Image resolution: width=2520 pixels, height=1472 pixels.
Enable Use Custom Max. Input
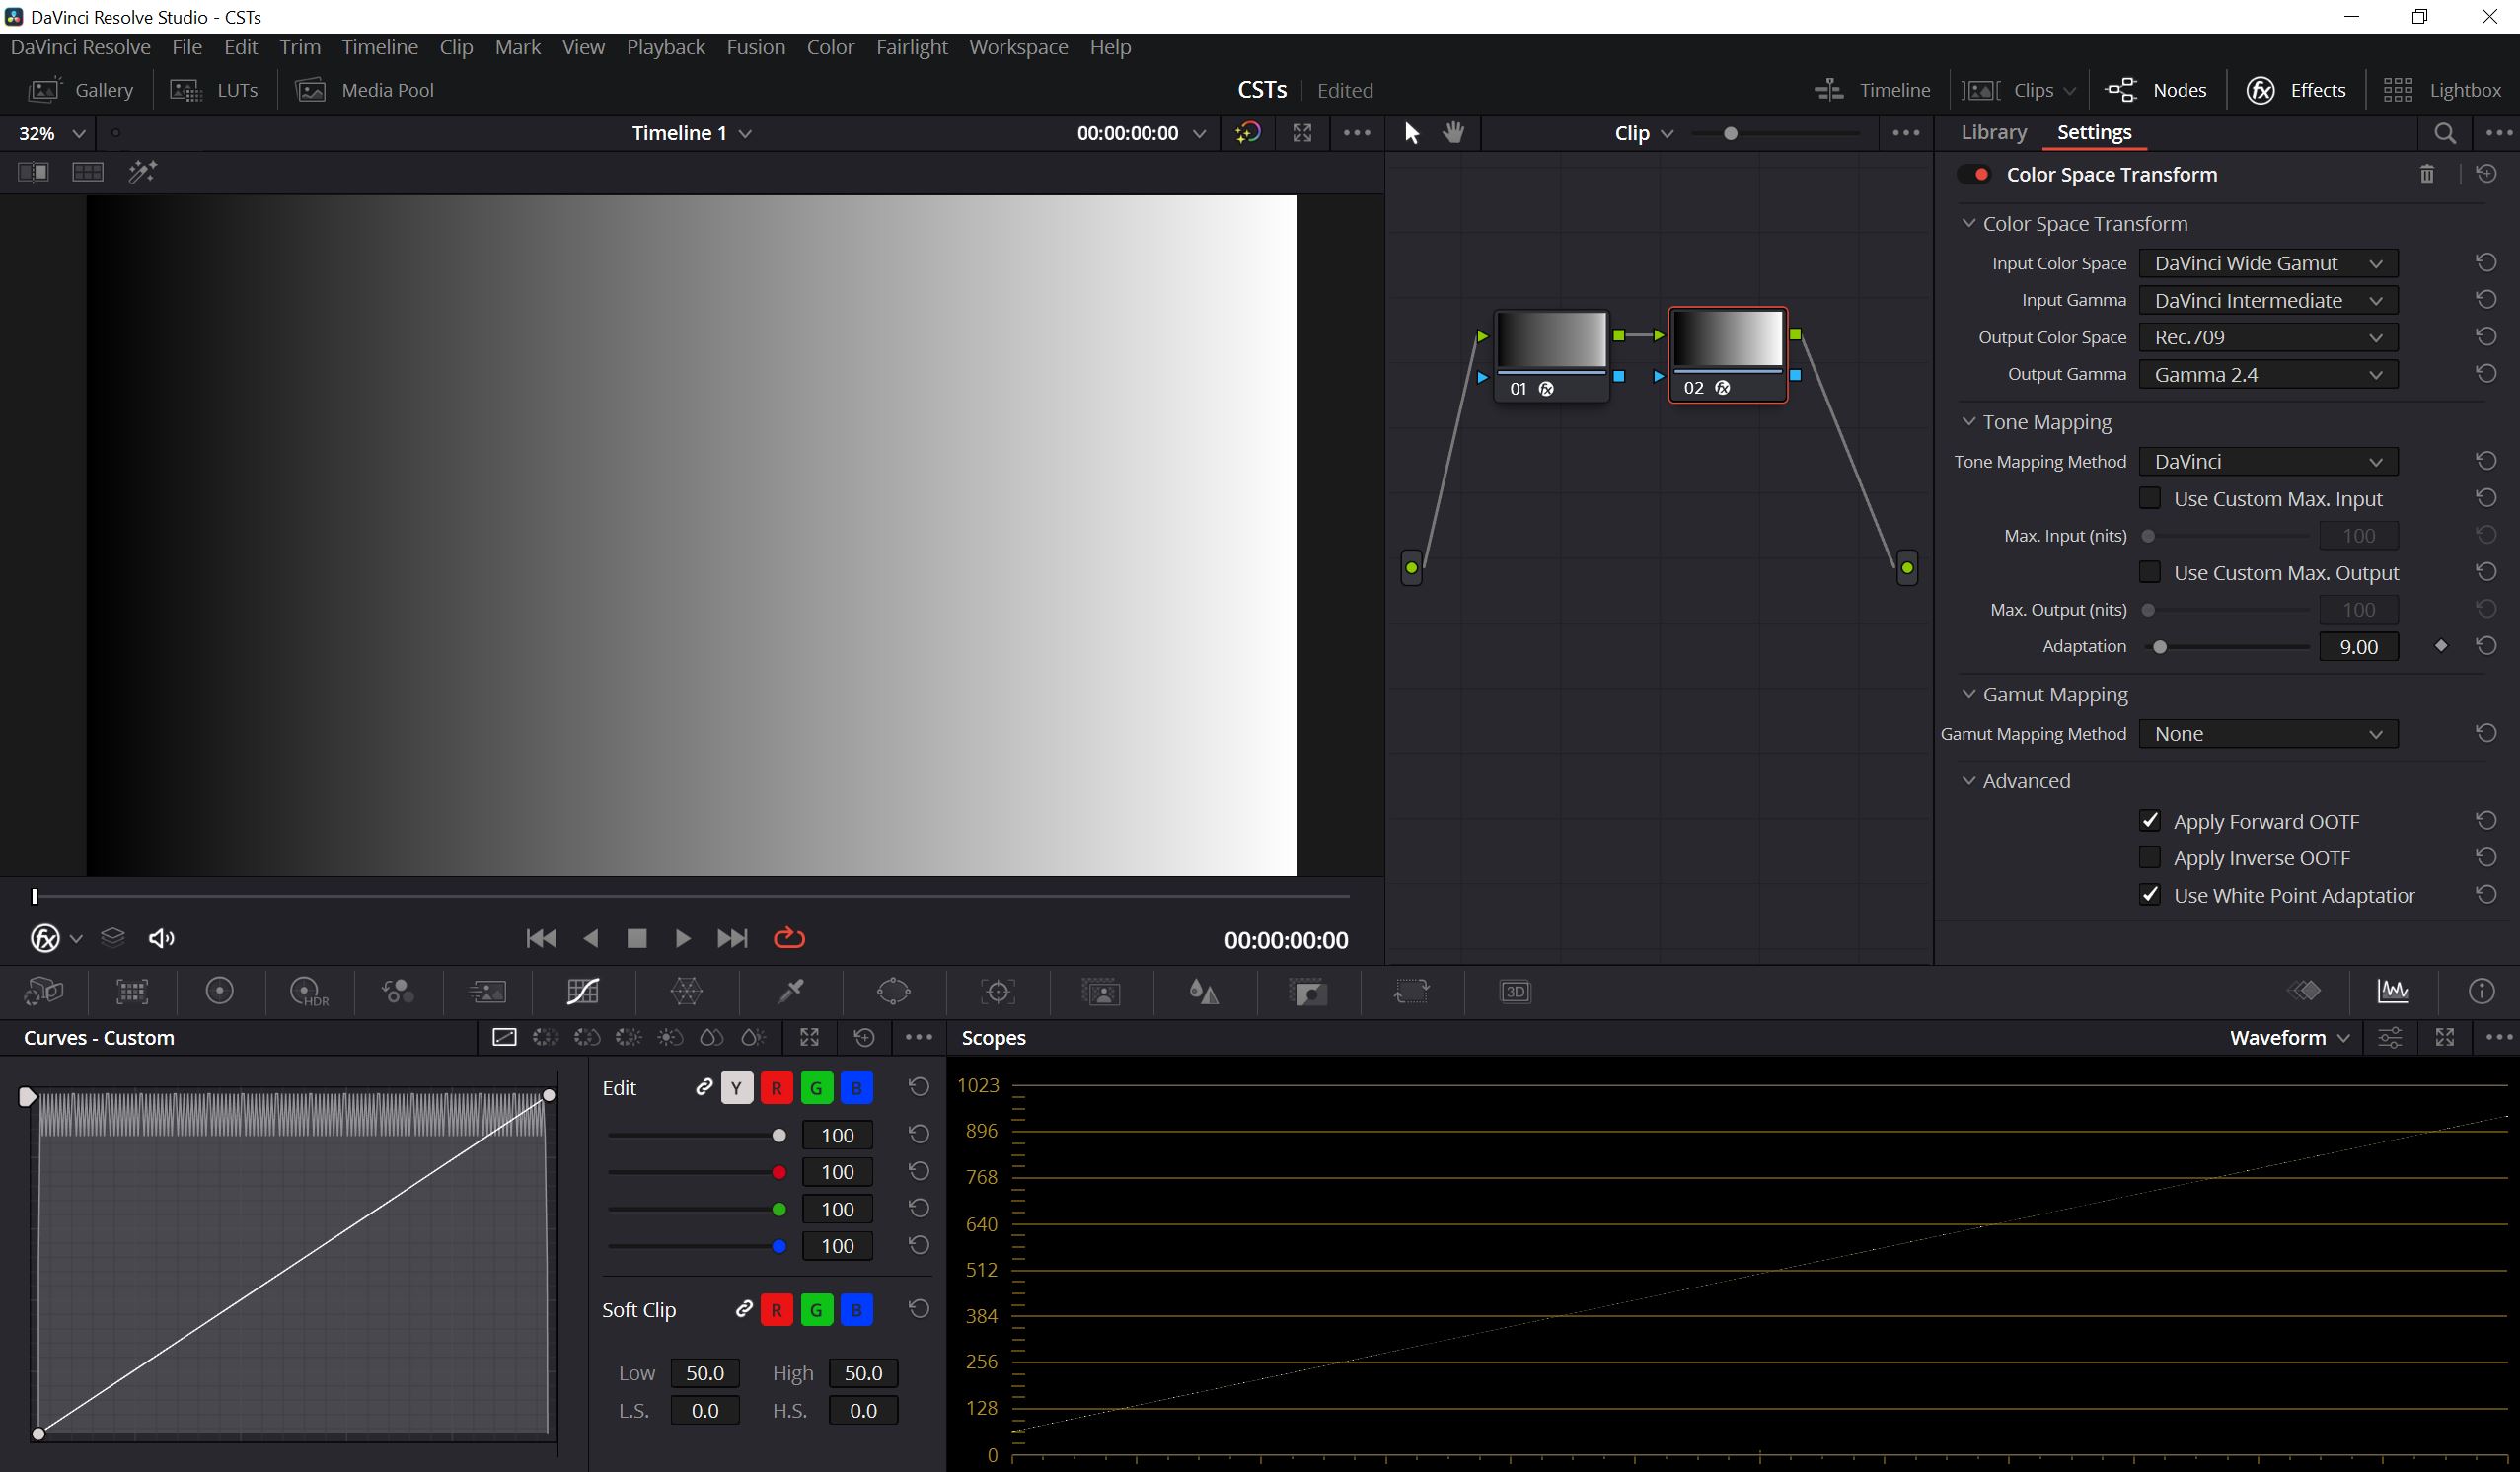[x=2149, y=498]
